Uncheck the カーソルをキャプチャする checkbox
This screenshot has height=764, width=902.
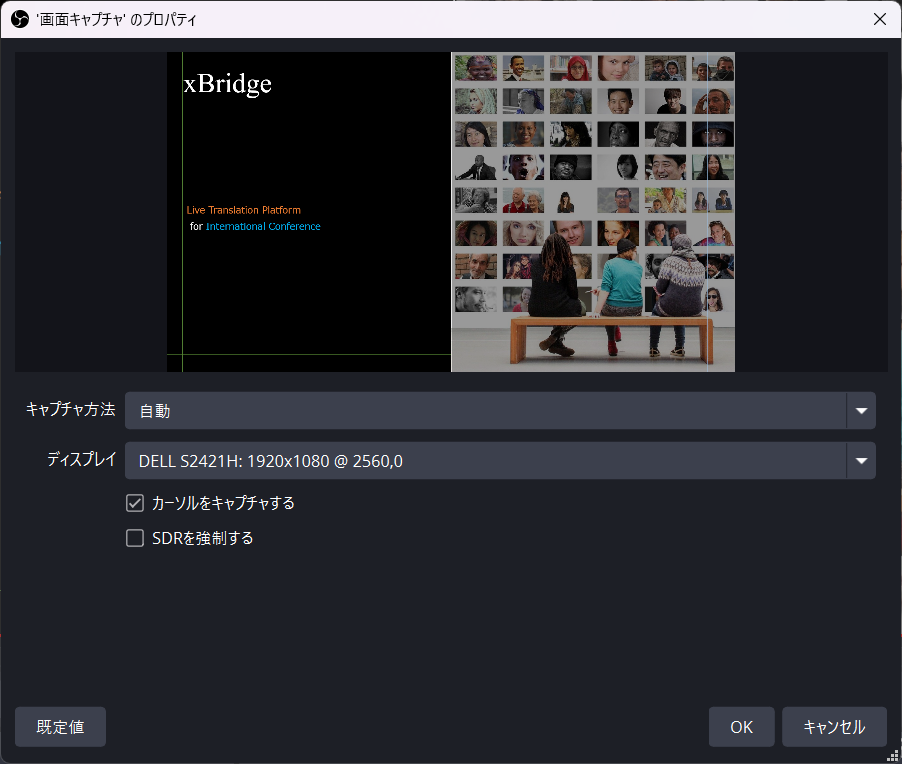pyautogui.click(x=135, y=503)
